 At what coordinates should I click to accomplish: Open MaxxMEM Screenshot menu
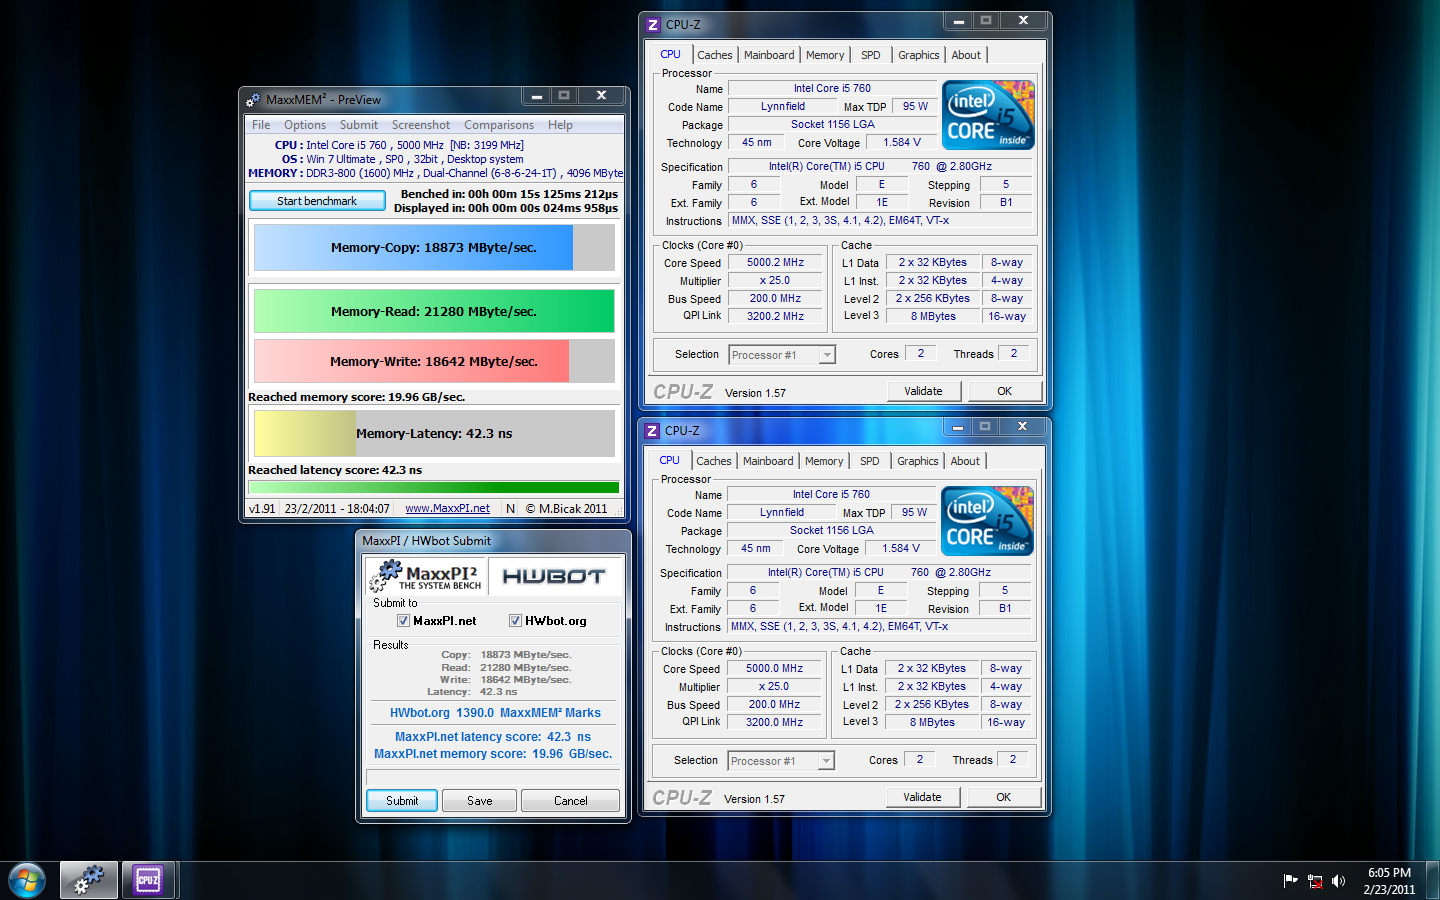[x=421, y=125]
